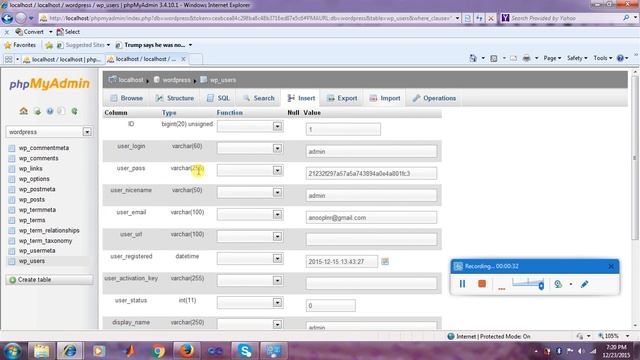Viewport: 640px width, 360px height.
Task: Click the Yahoo search box
Action: 565,18
